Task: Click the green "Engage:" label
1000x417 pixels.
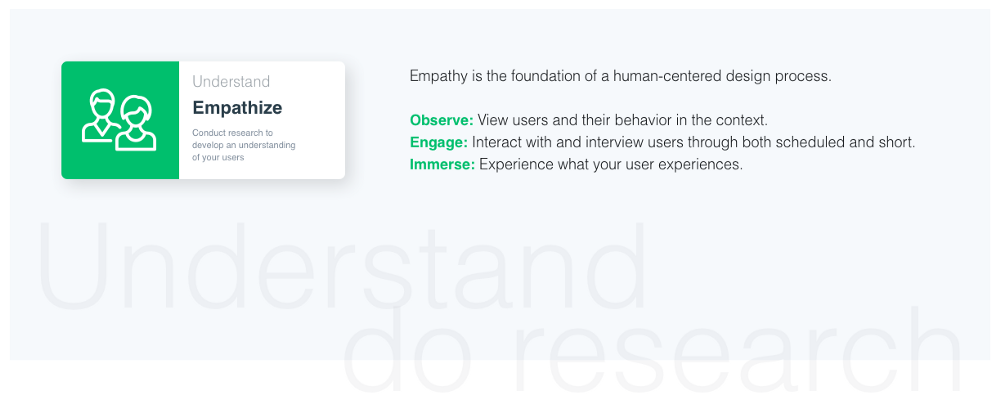Action: [439, 142]
